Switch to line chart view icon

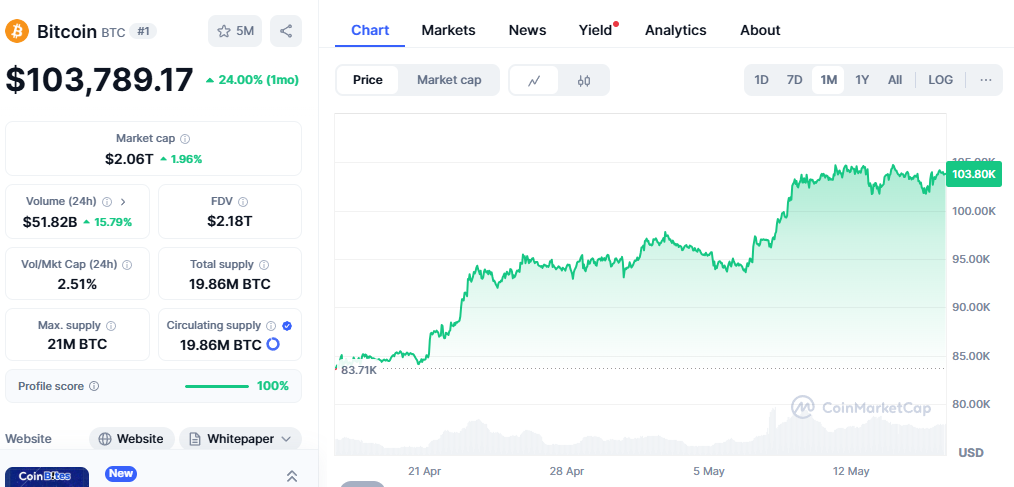pos(535,80)
